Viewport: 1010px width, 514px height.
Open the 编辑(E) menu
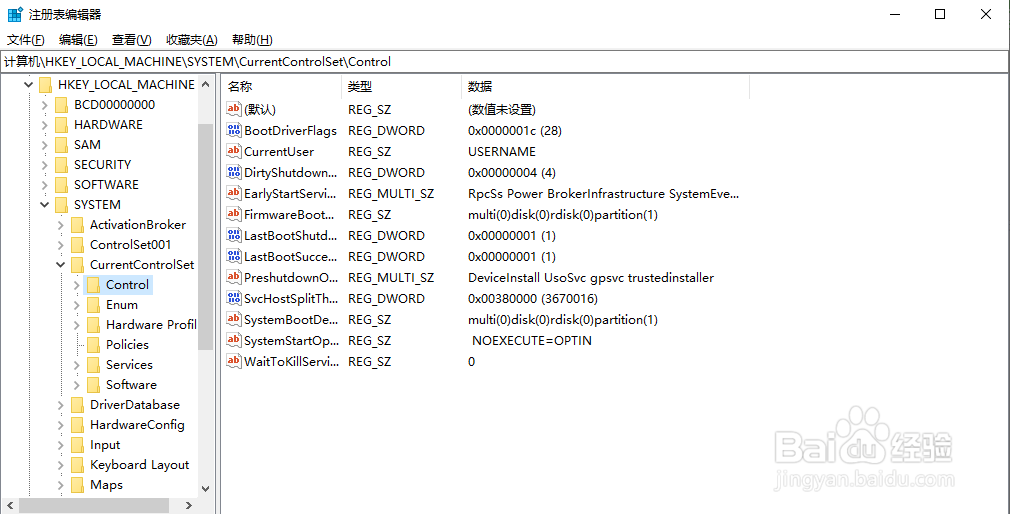[78, 40]
